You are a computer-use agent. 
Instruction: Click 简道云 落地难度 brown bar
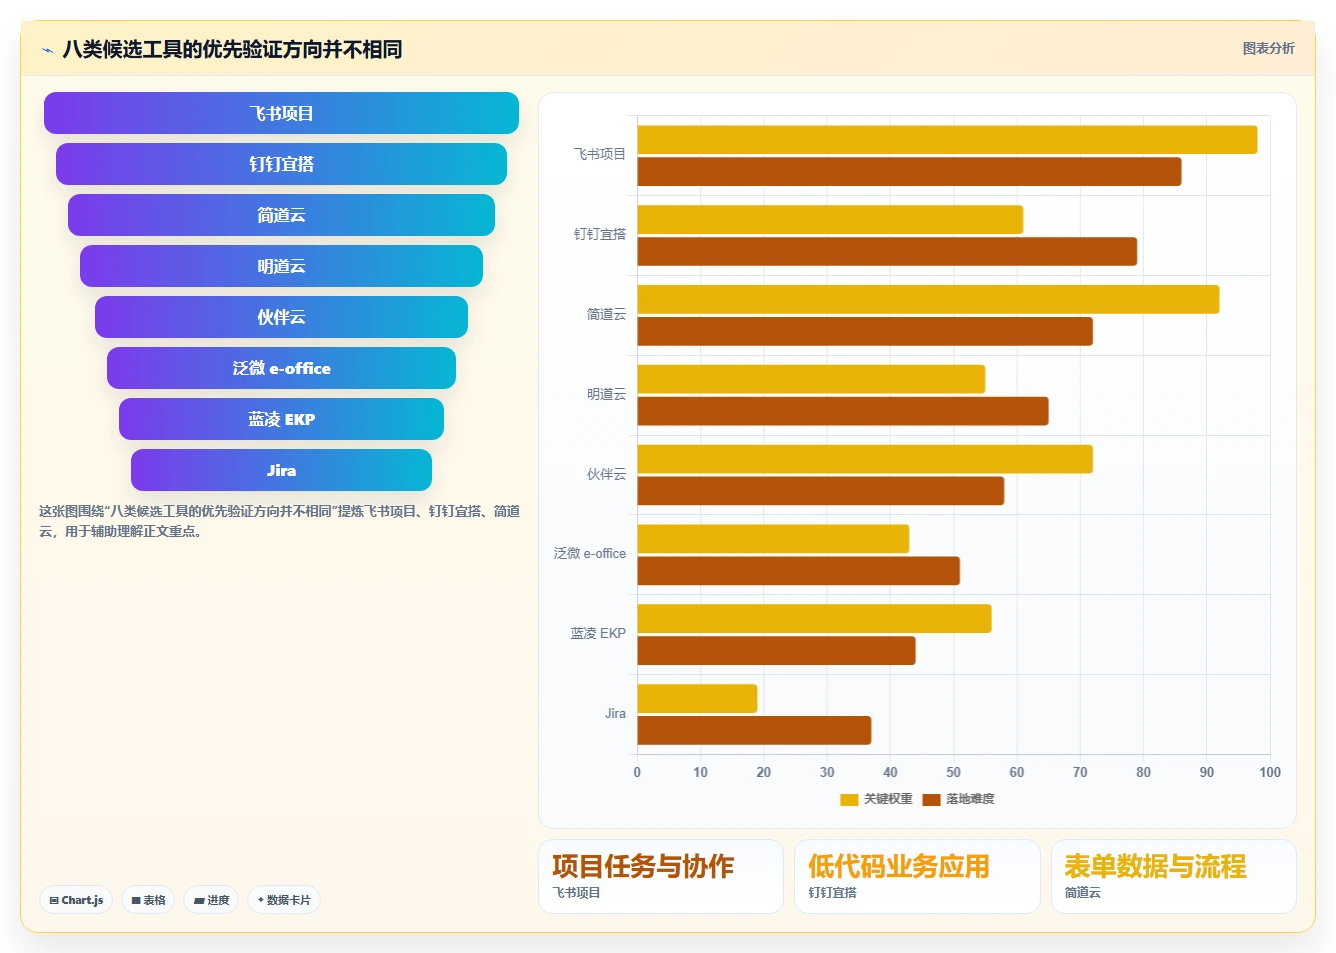tap(865, 331)
